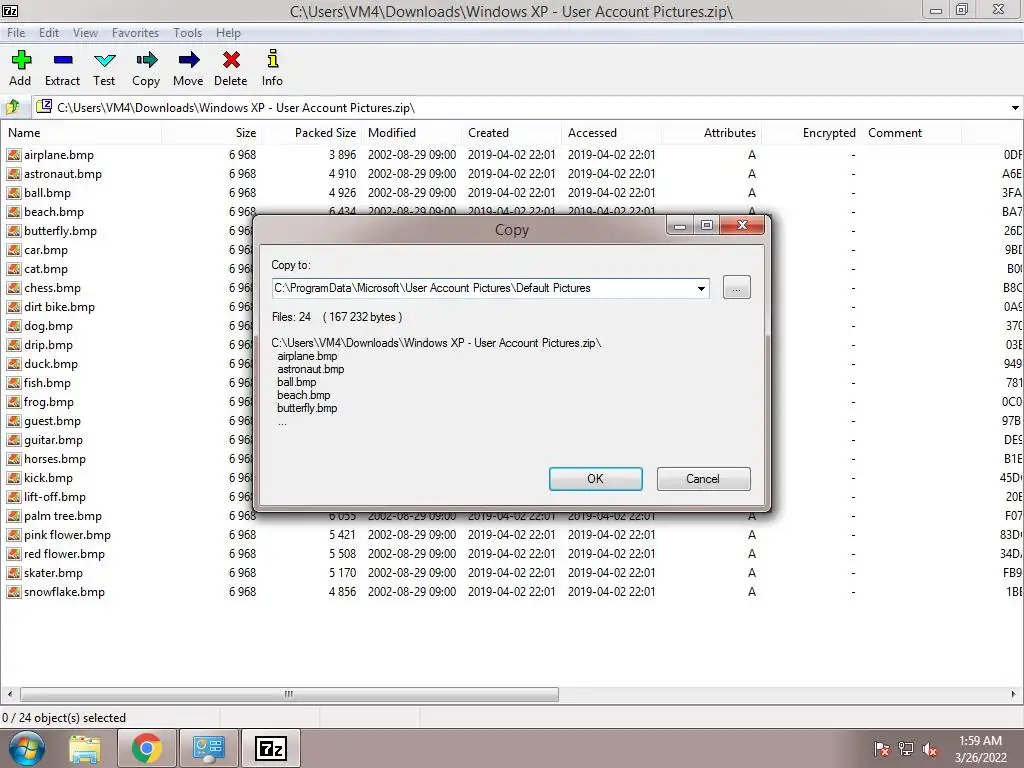Click the muted volume tray icon
The width and height of the screenshot is (1024, 768).
929,749
